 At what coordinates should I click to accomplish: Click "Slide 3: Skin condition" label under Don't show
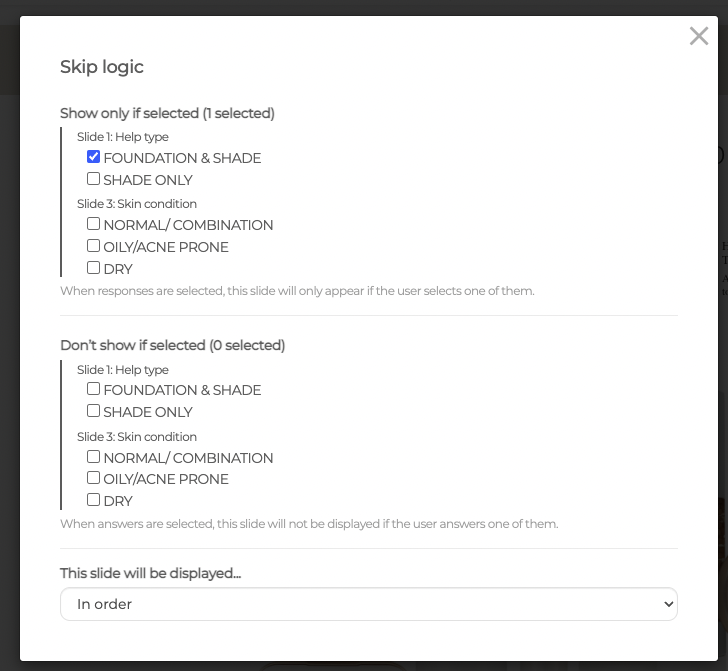click(137, 437)
